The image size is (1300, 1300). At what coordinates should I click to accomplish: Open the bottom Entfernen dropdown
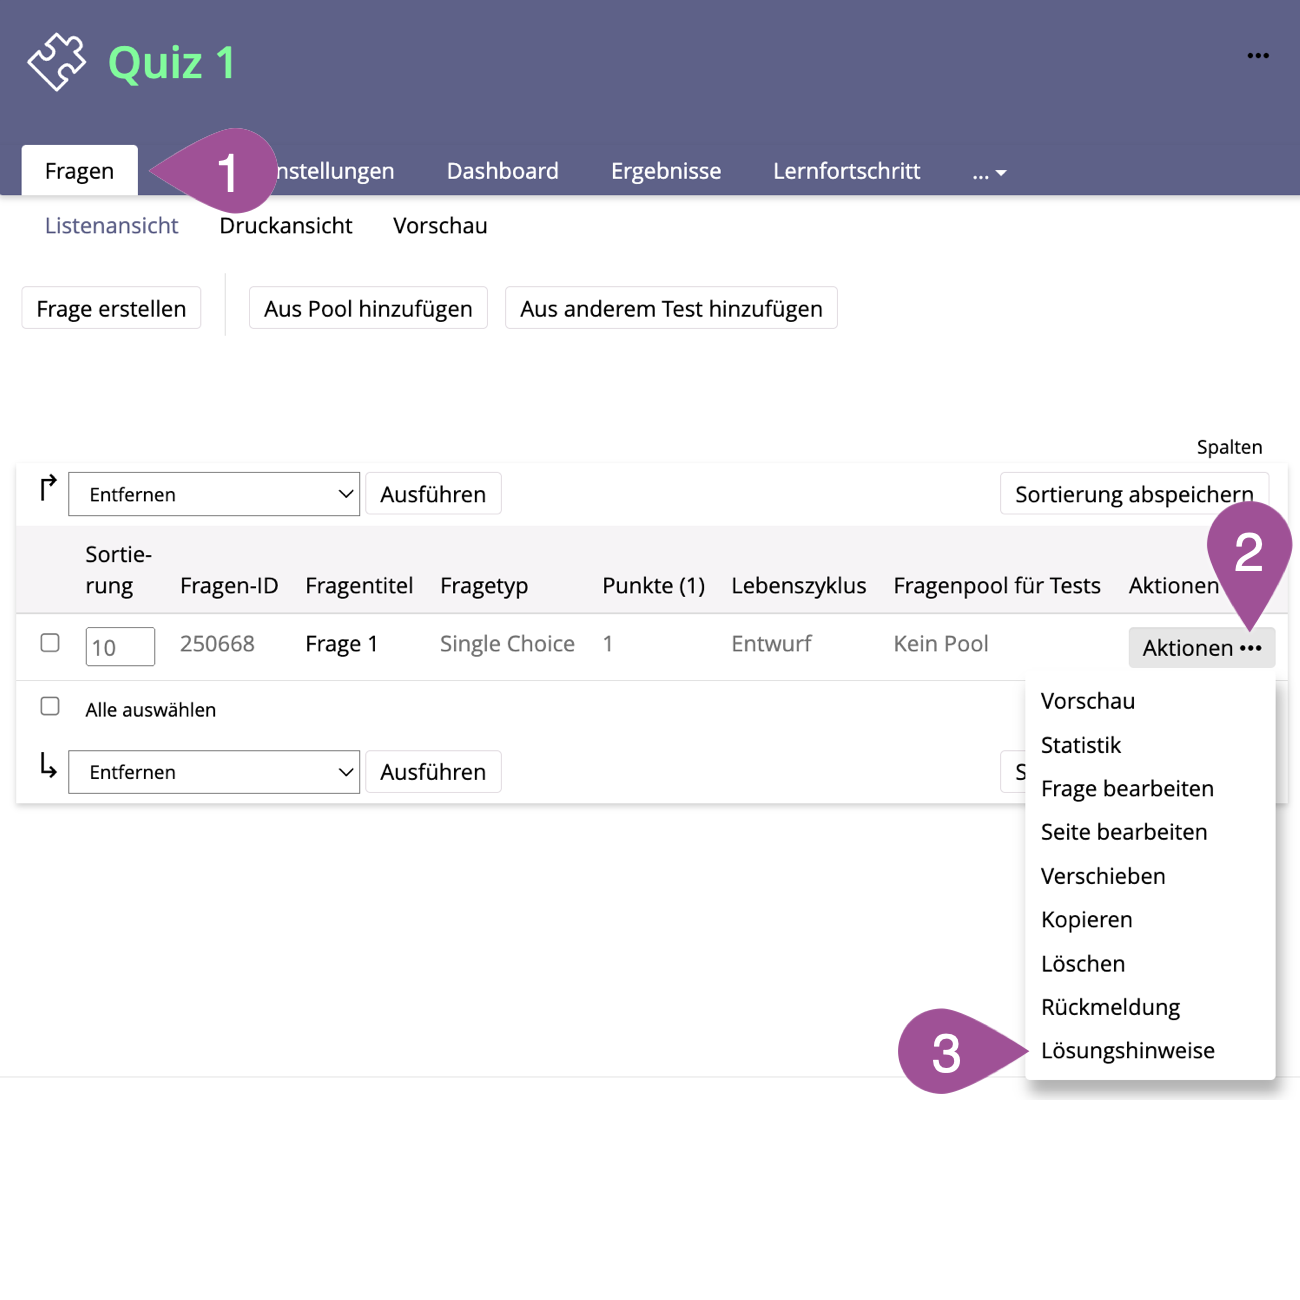(214, 772)
